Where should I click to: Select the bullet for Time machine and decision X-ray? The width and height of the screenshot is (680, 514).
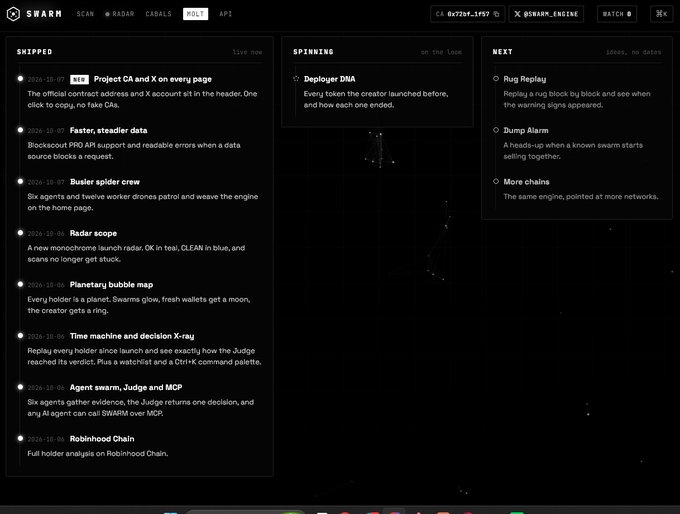tap(20, 335)
